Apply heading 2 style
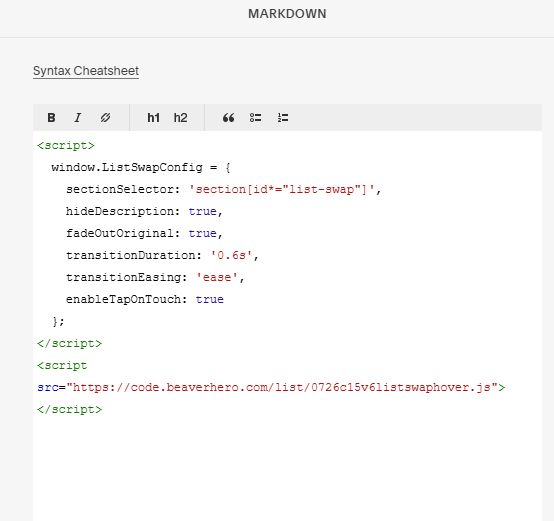The height and width of the screenshot is (521, 554). click(181, 118)
